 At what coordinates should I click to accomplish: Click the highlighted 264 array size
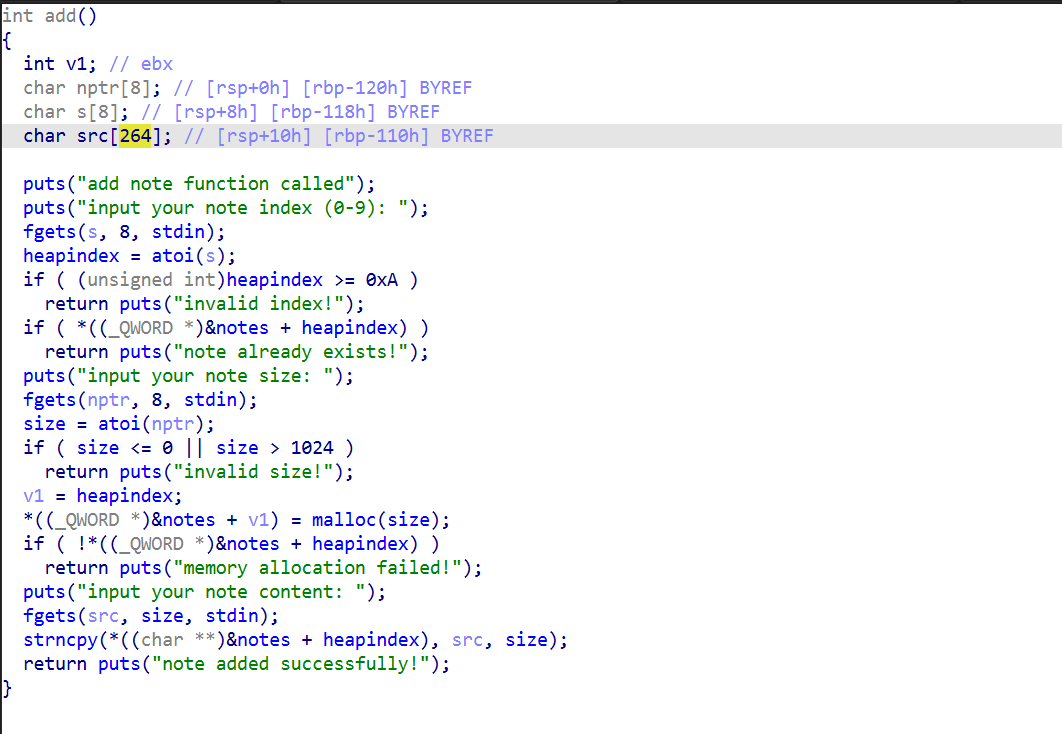[x=135, y=136]
